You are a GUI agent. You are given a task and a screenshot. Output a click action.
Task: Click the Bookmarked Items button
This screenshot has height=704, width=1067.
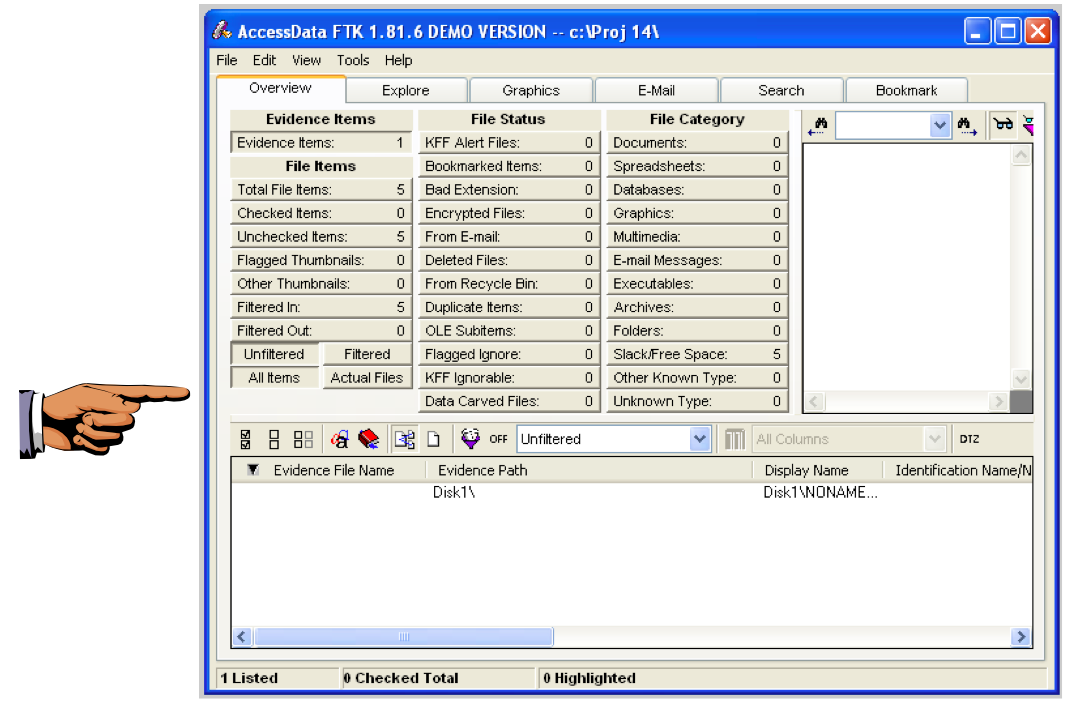point(509,166)
